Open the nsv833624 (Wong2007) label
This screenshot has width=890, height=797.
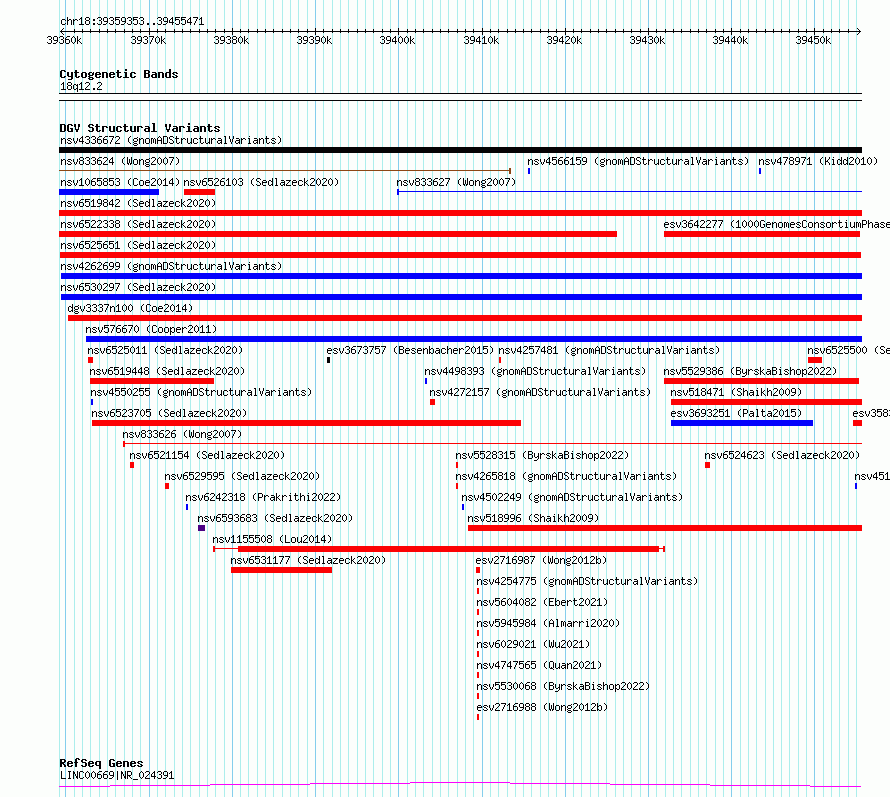(x=120, y=161)
